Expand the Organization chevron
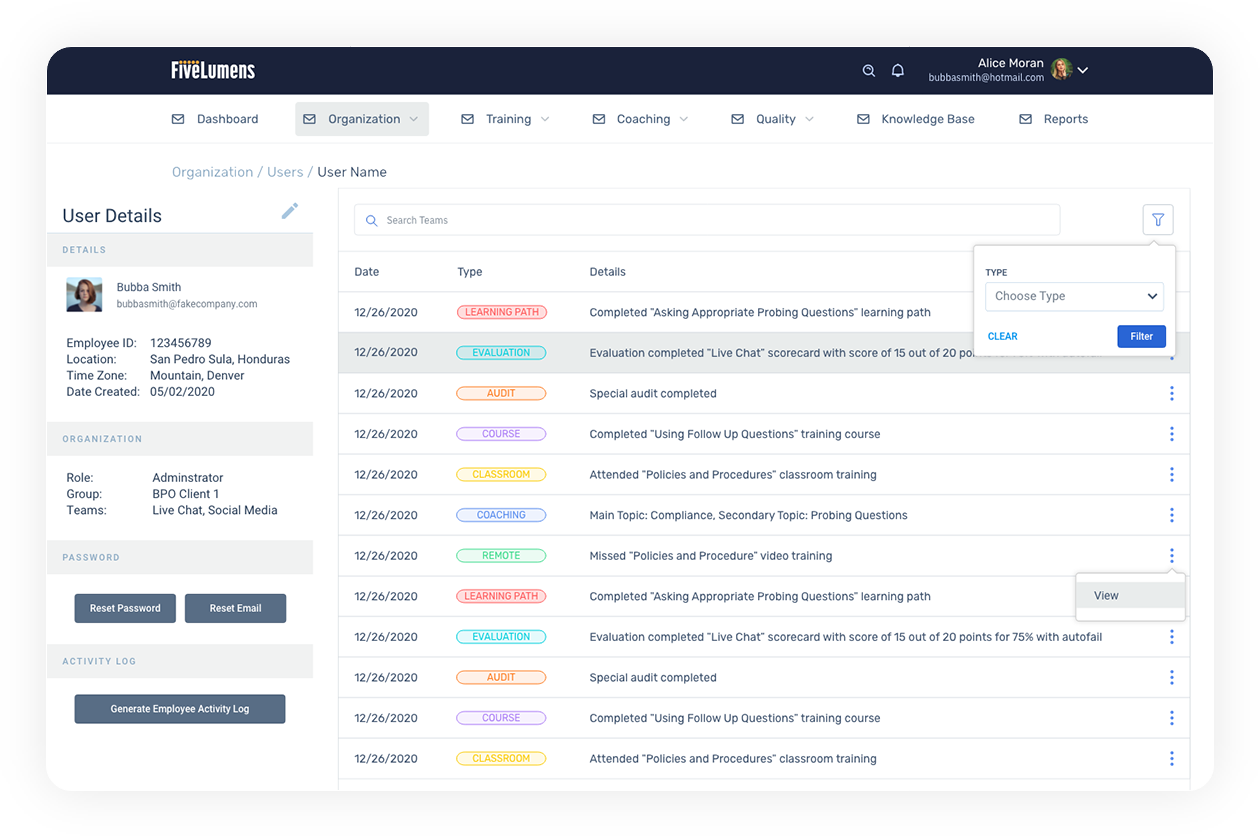The image size is (1260, 836). (413, 119)
